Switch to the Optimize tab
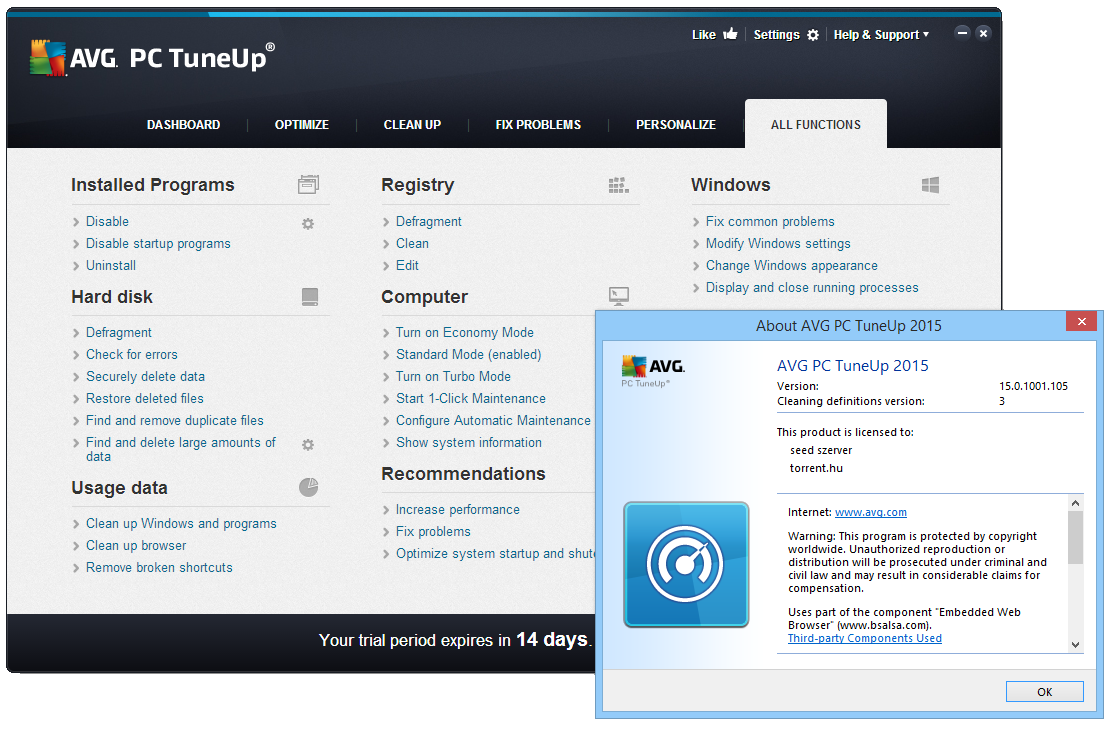This screenshot has height=729, width=1111. click(x=302, y=125)
